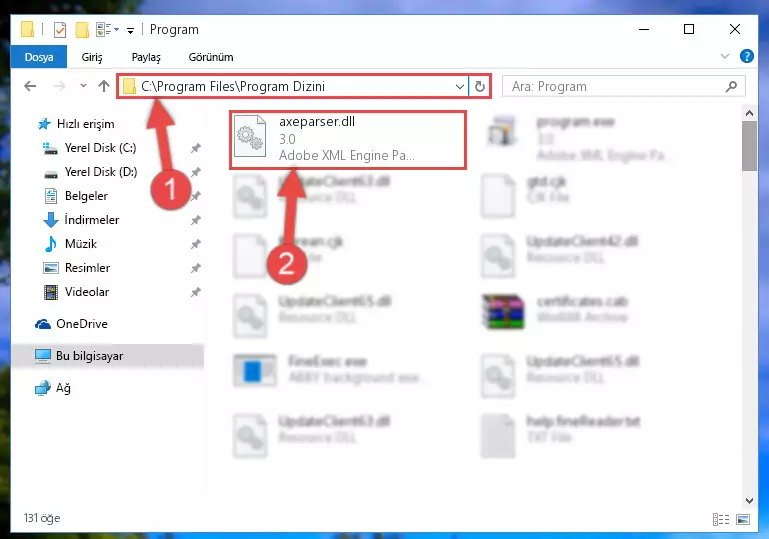Click the scrollbar up arrow
The image size is (769, 539).
[749, 113]
